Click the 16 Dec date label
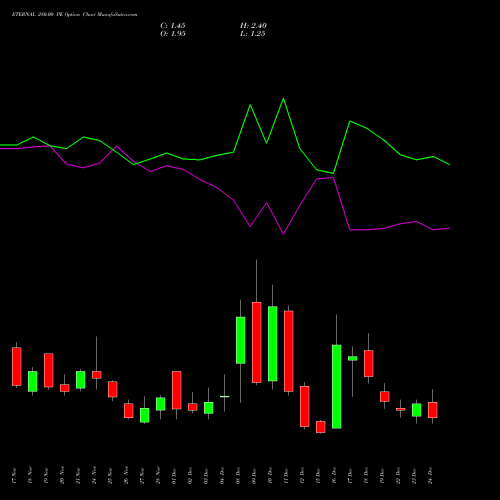This screenshot has width=500, height=500. 334,475
